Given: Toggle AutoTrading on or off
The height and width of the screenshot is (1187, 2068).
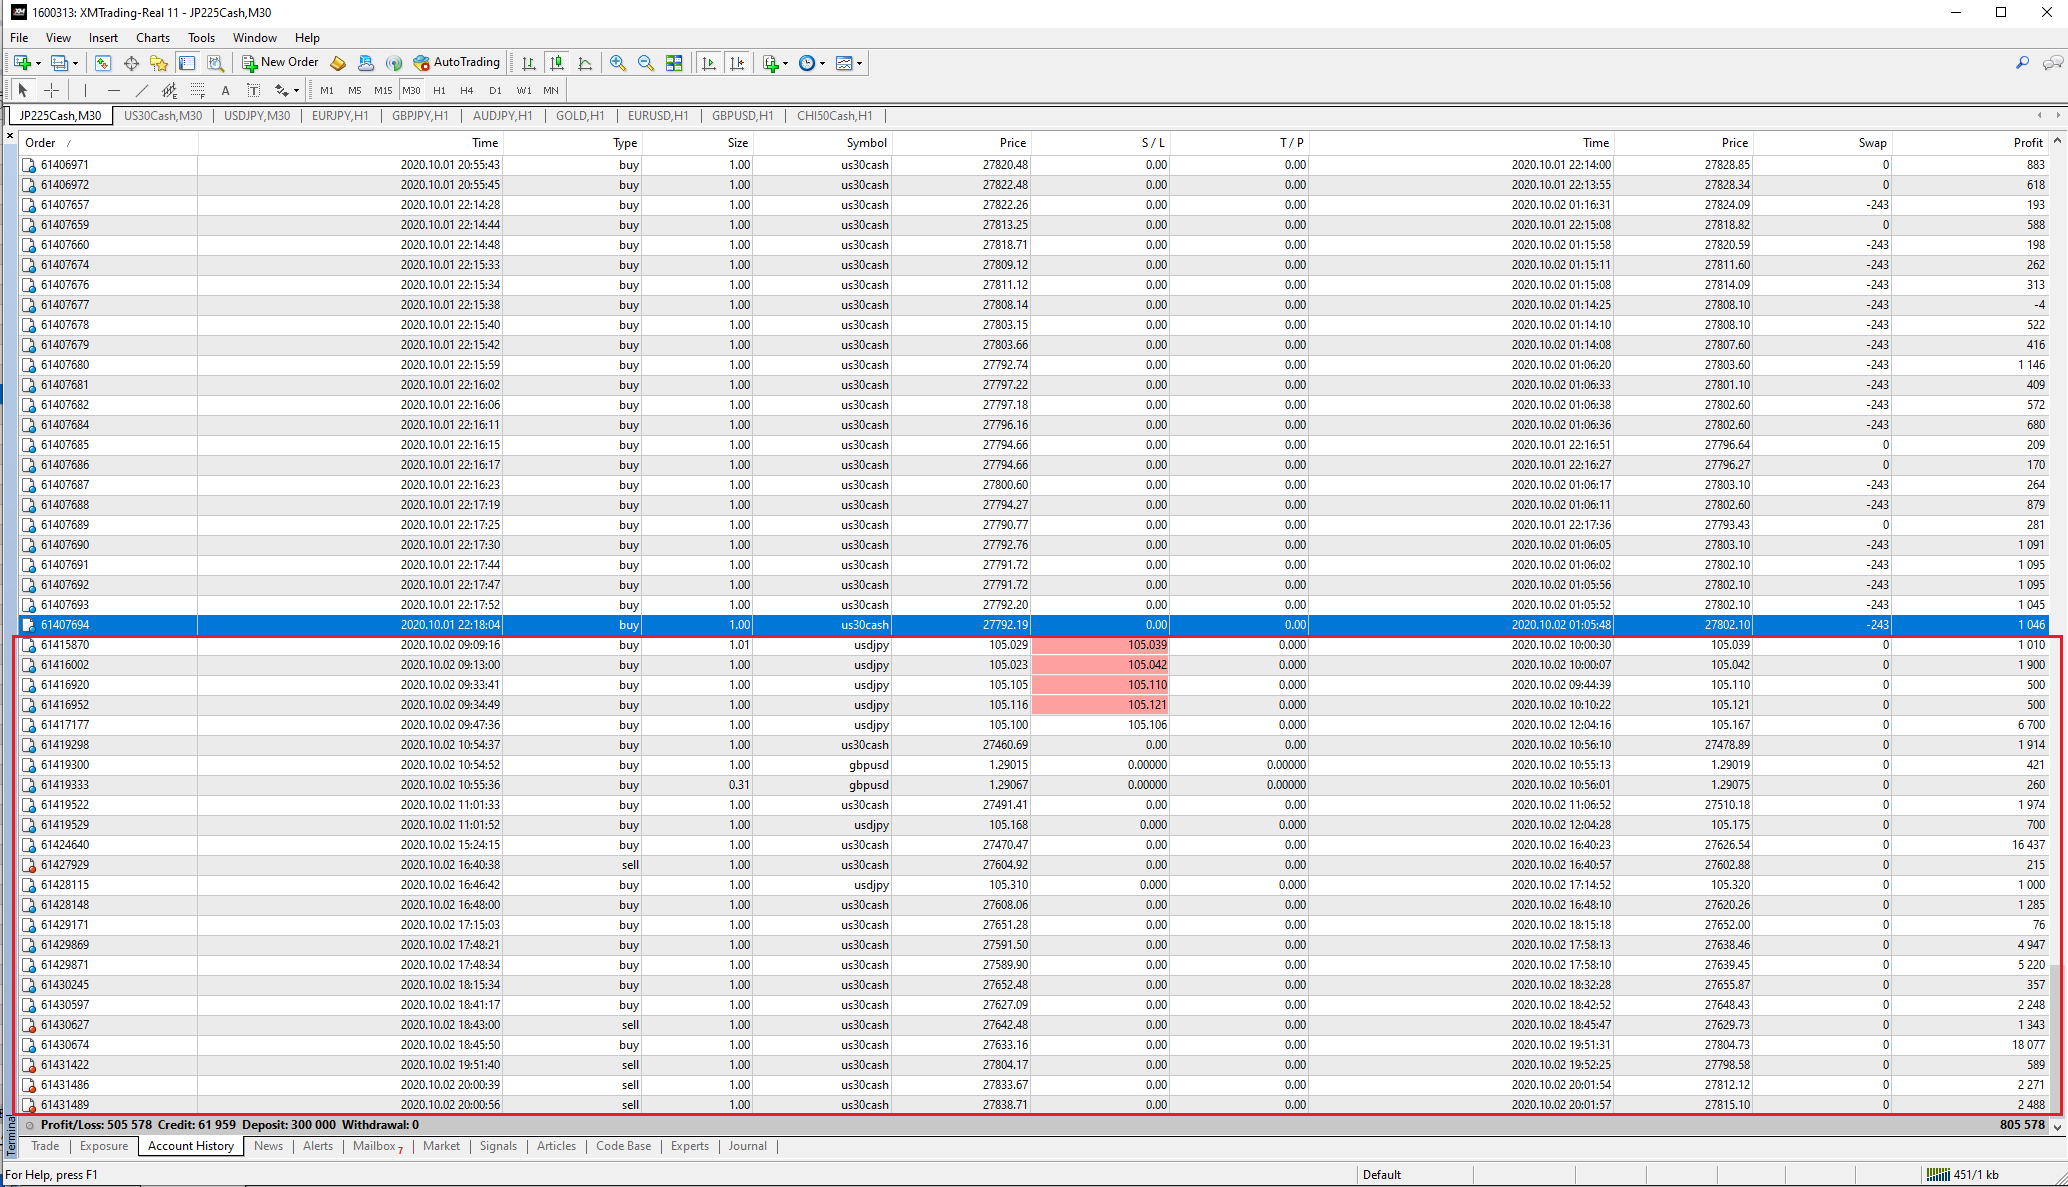Looking at the screenshot, I should point(457,62).
